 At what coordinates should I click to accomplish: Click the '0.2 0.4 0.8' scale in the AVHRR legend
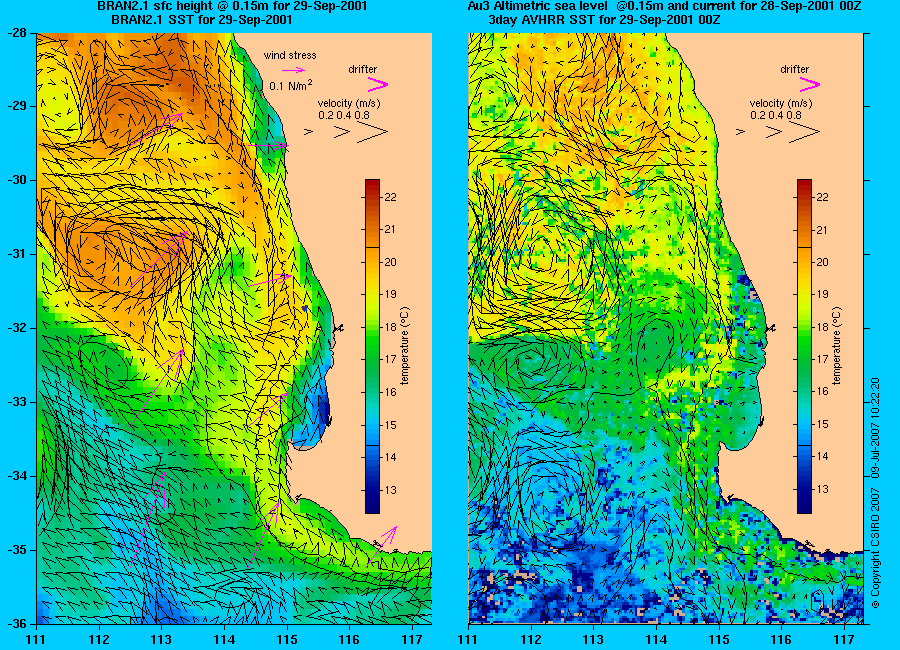pyautogui.click(x=776, y=115)
